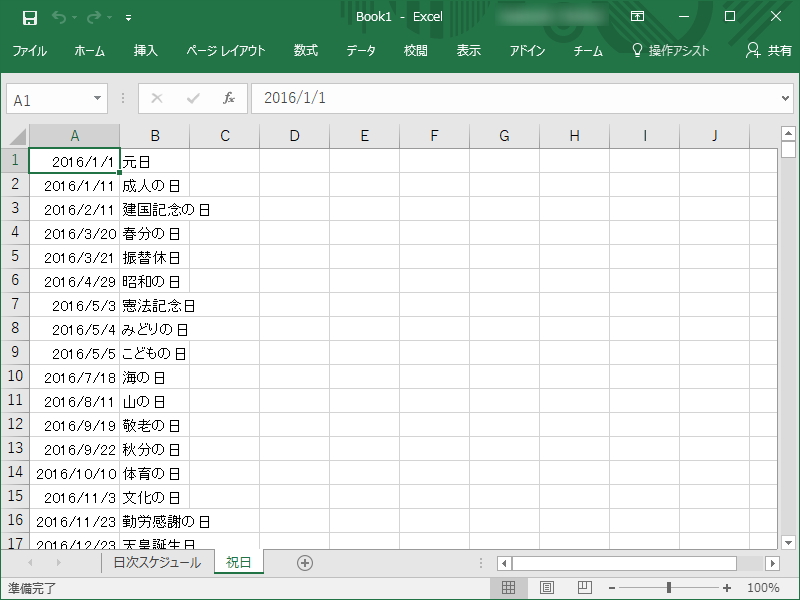Click cell containing 元日
The height and width of the screenshot is (600, 800).
[x=155, y=161]
